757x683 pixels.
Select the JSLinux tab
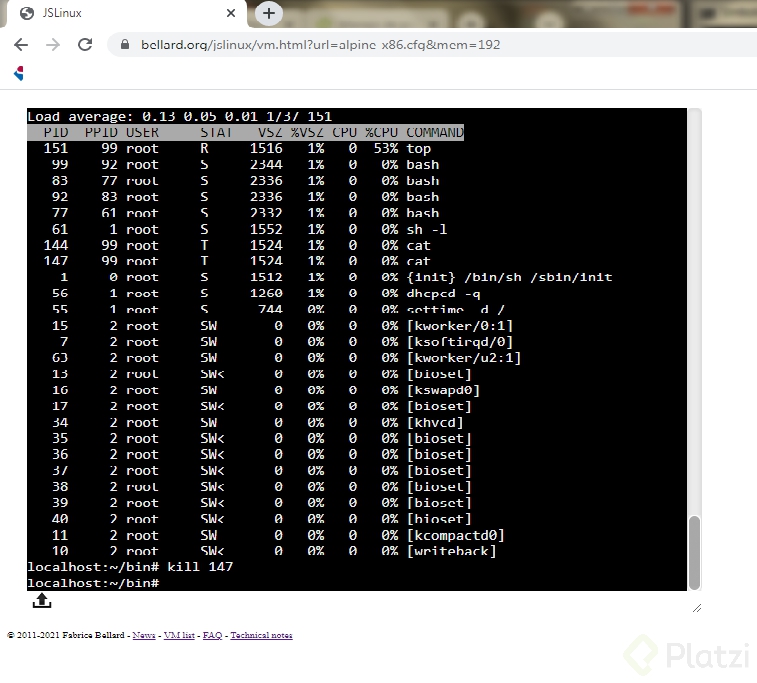(126, 14)
